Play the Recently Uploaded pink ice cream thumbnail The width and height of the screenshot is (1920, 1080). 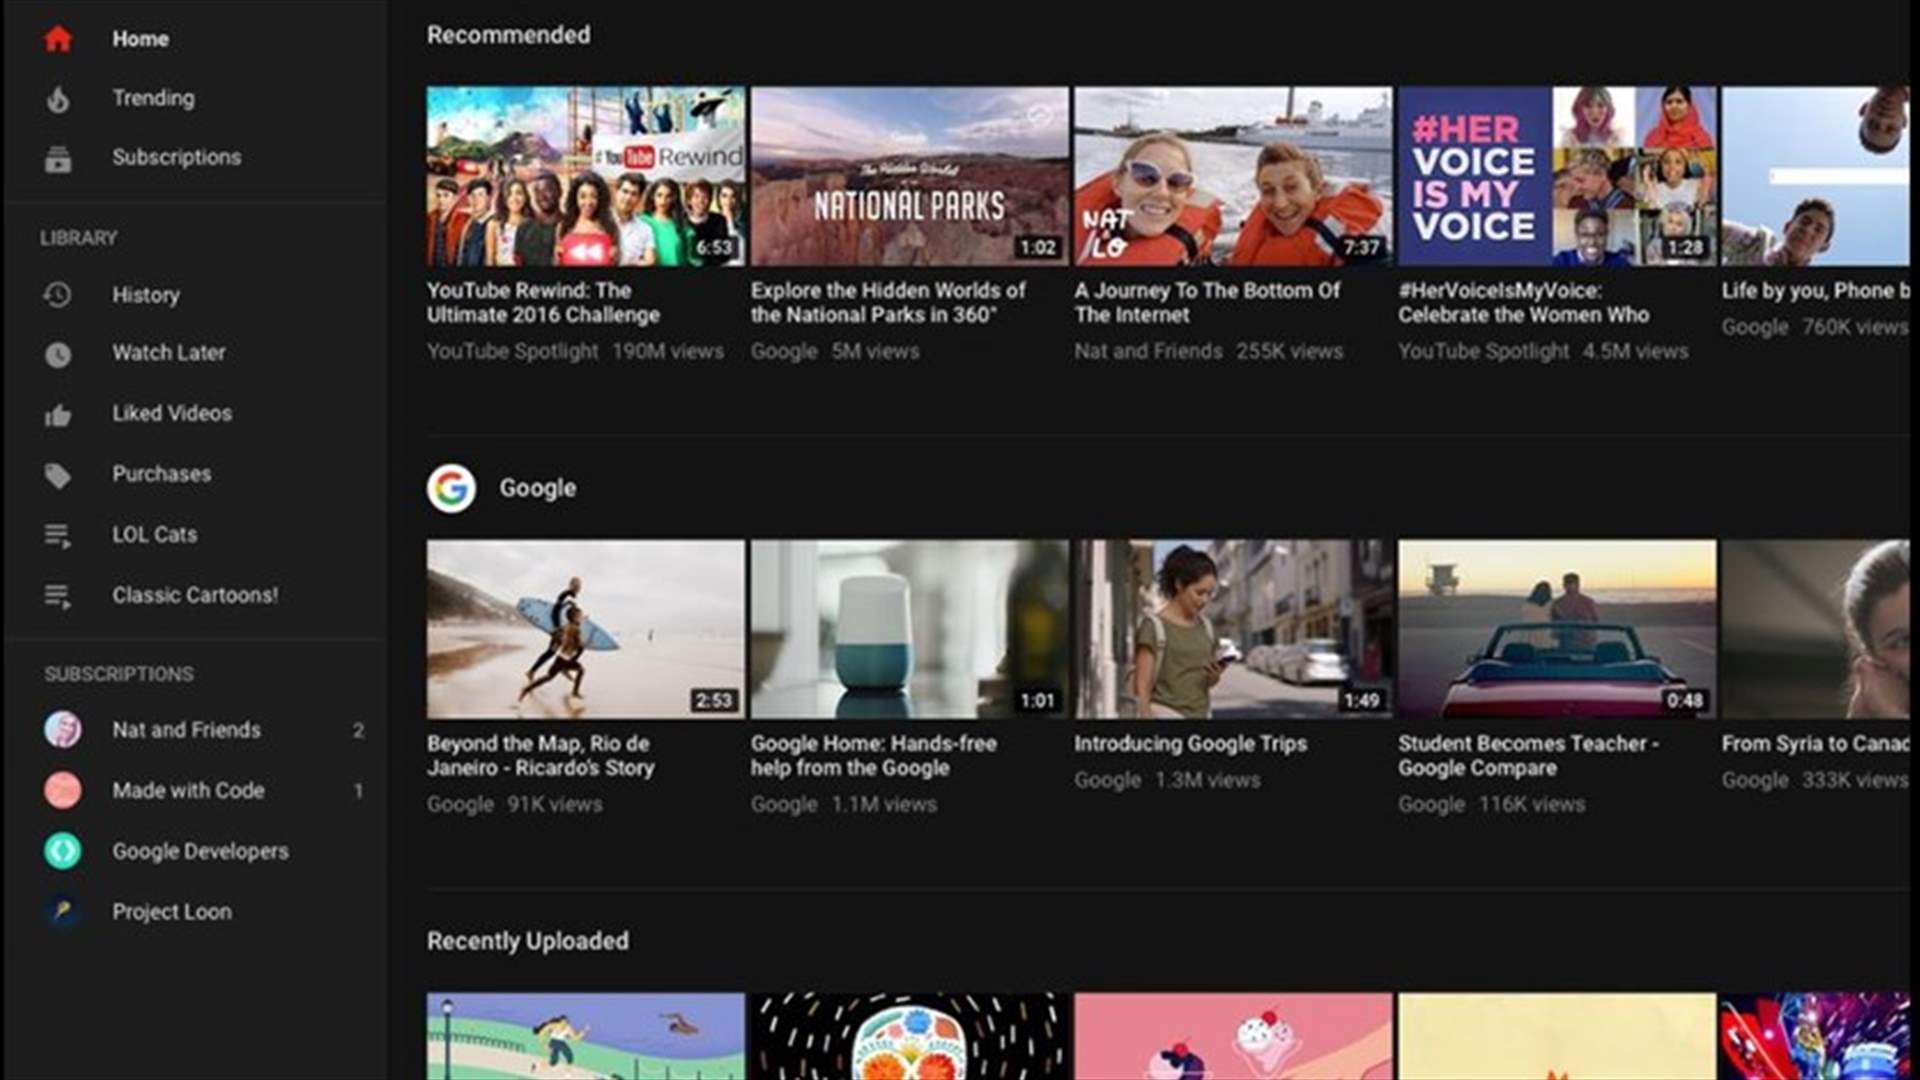click(1233, 1036)
